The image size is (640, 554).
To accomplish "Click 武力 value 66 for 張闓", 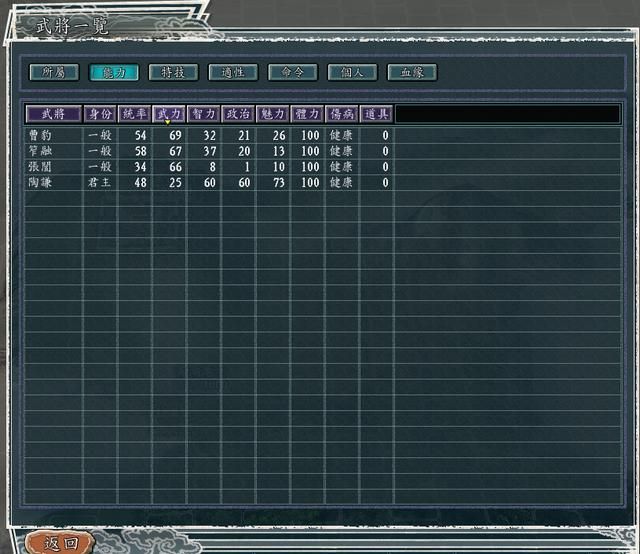I will (x=176, y=167).
